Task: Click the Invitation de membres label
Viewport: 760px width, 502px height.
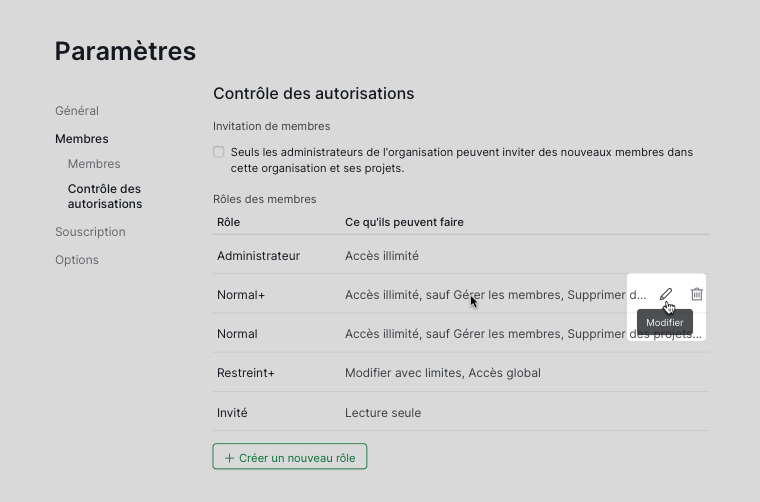Action: [271, 126]
